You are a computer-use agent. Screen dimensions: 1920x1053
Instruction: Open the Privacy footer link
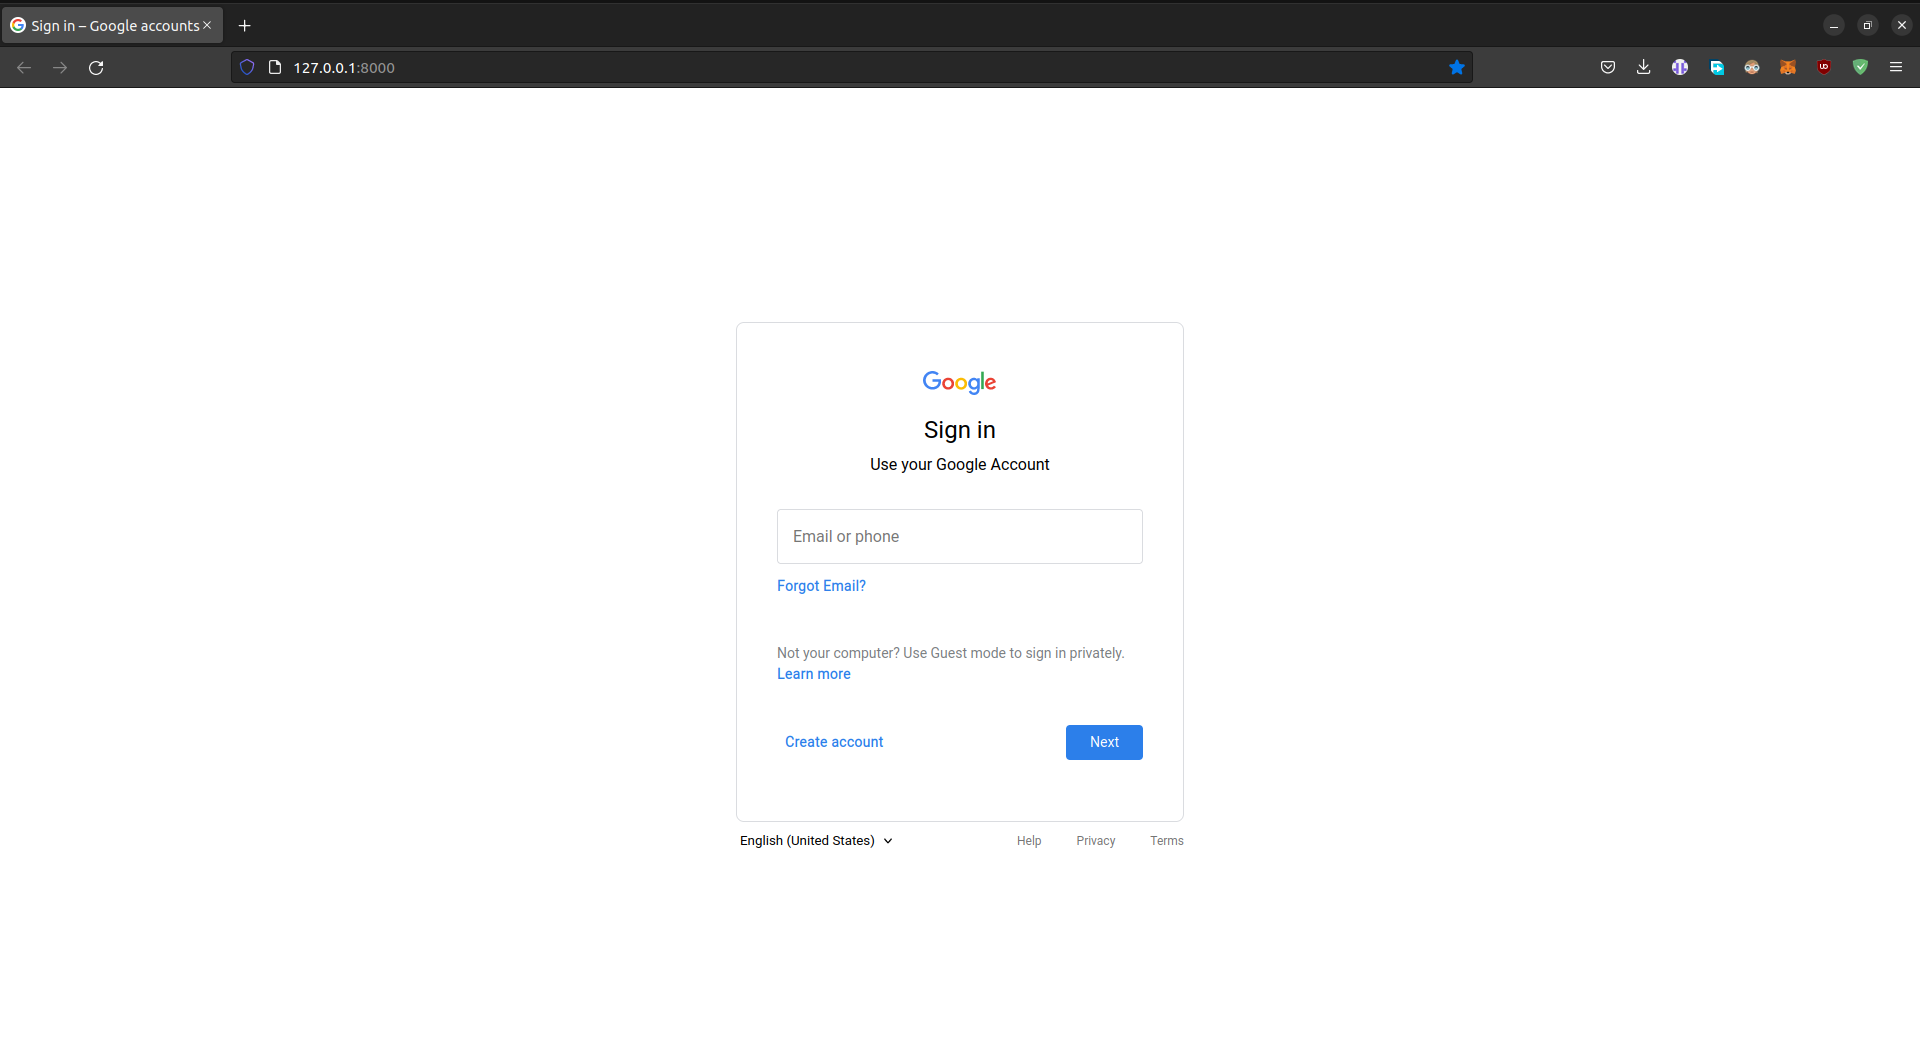[x=1096, y=841]
